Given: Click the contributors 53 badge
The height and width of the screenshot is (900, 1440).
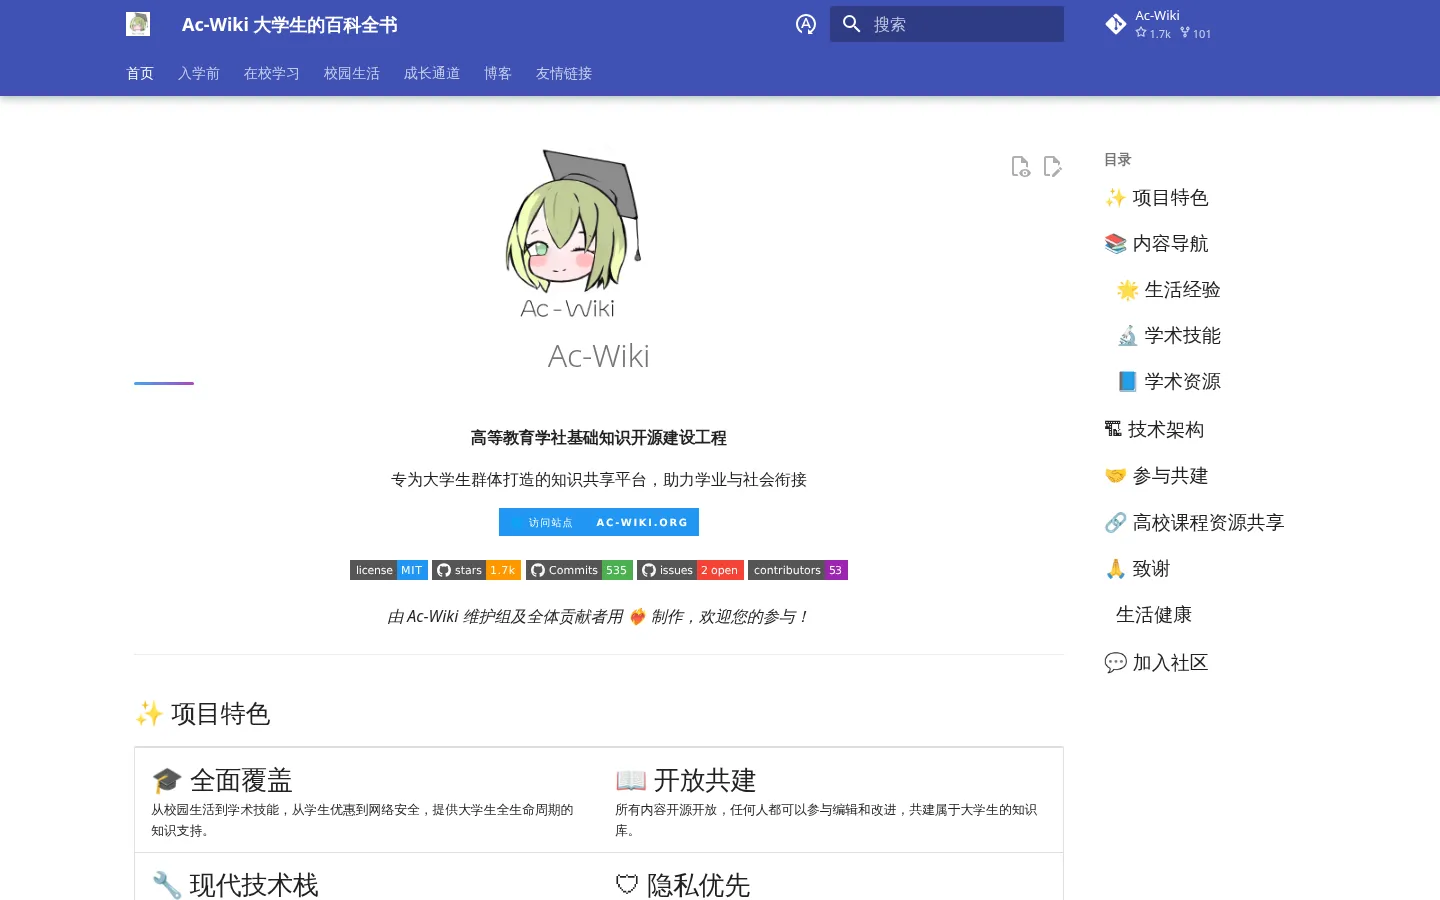Looking at the screenshot, I should pyautogui.click(x=798, y=570).
